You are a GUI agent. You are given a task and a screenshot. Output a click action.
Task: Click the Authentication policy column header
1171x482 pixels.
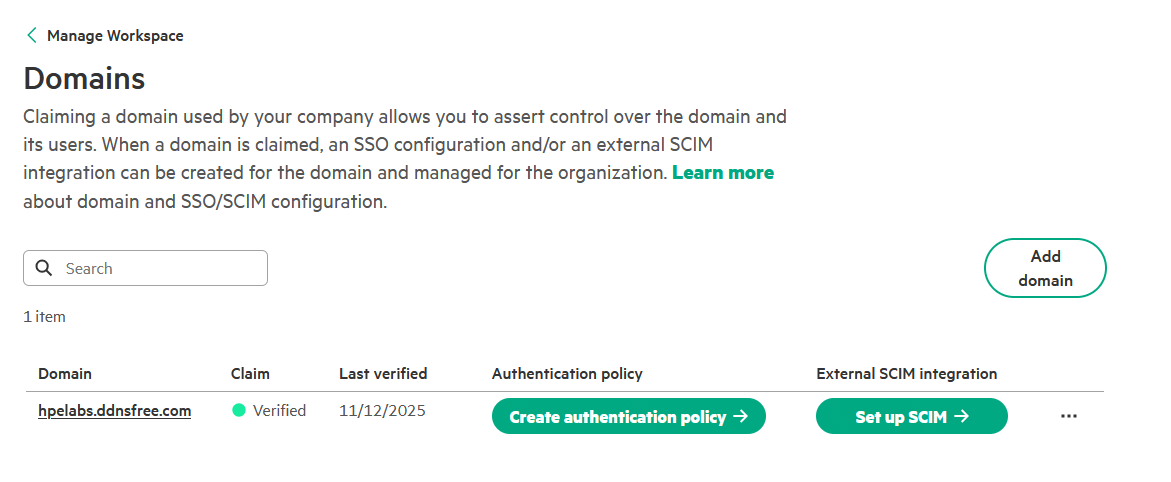567,374
